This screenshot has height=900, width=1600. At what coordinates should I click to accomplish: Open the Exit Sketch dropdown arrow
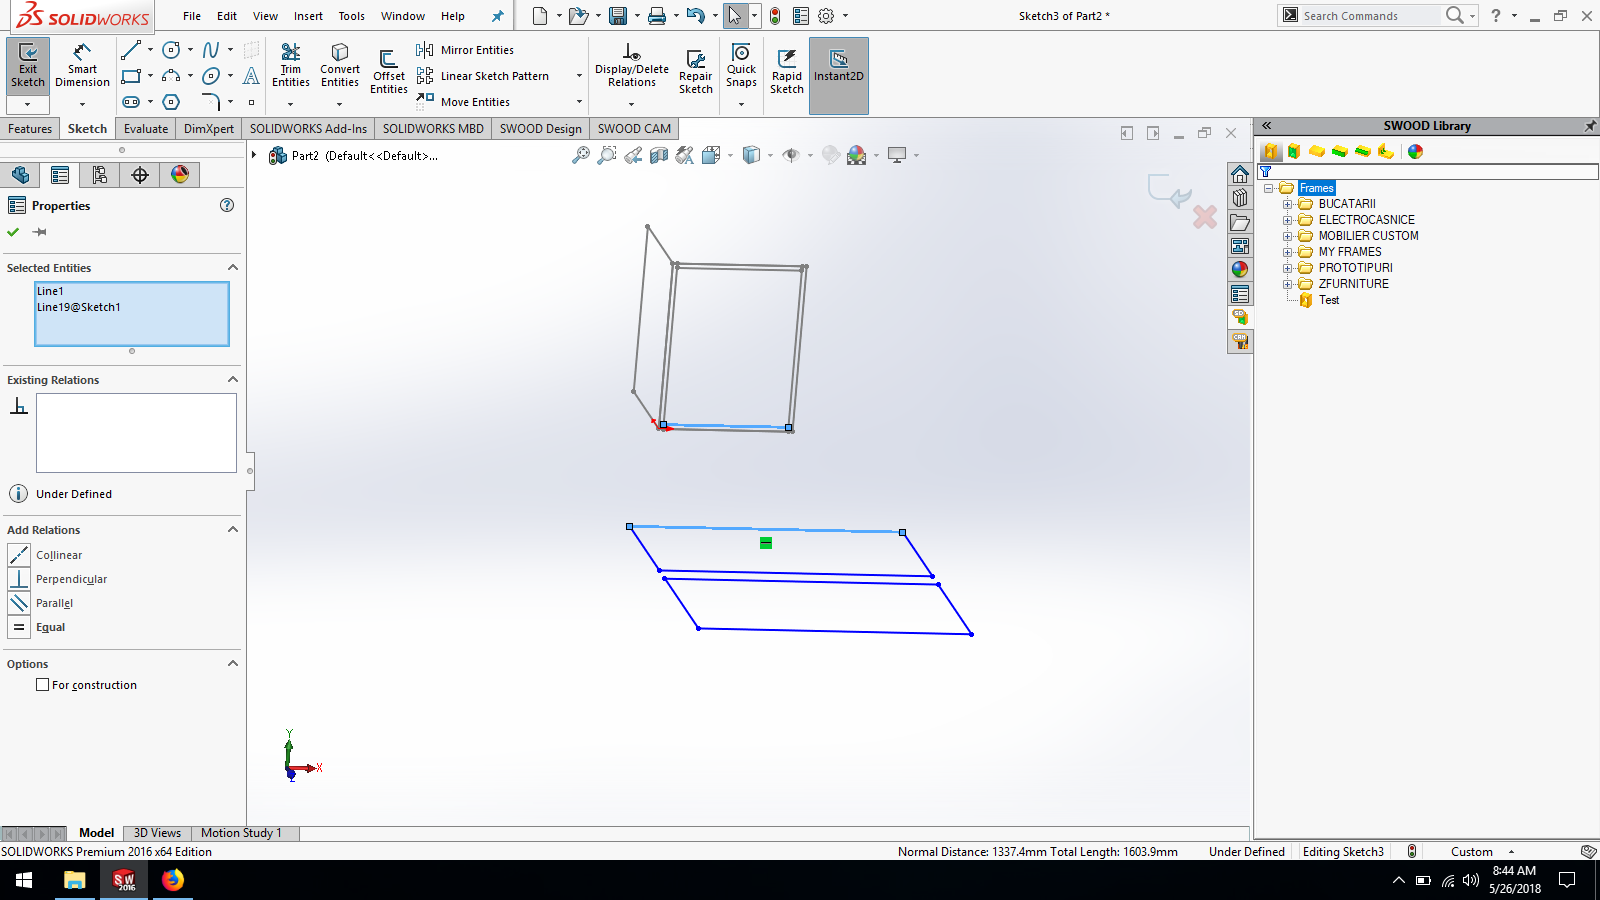point(28,104)
